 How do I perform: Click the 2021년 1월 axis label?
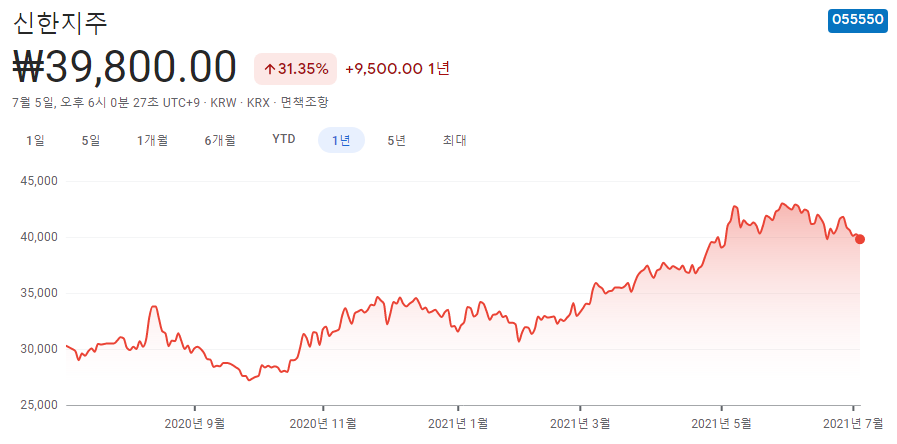pos(458,424)
